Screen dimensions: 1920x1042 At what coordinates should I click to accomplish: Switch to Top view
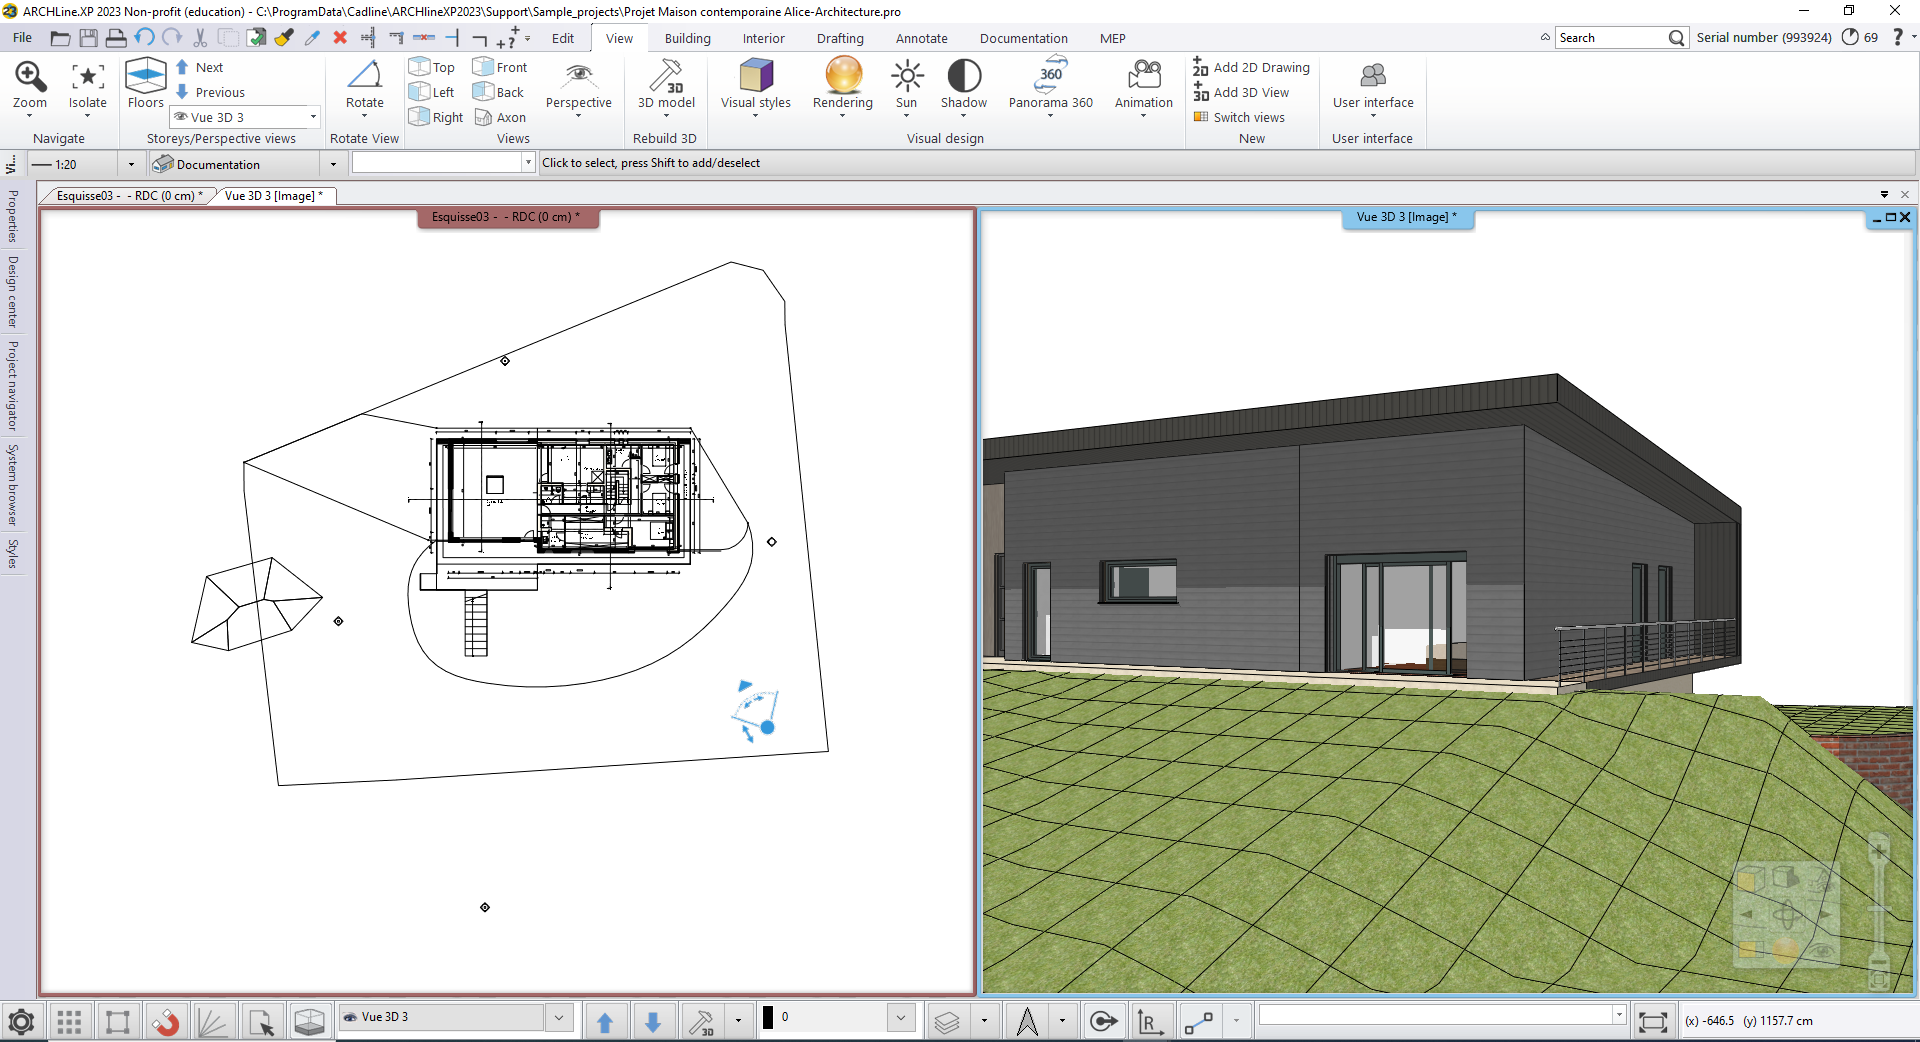pyautogui.click(x=433, y=67)
